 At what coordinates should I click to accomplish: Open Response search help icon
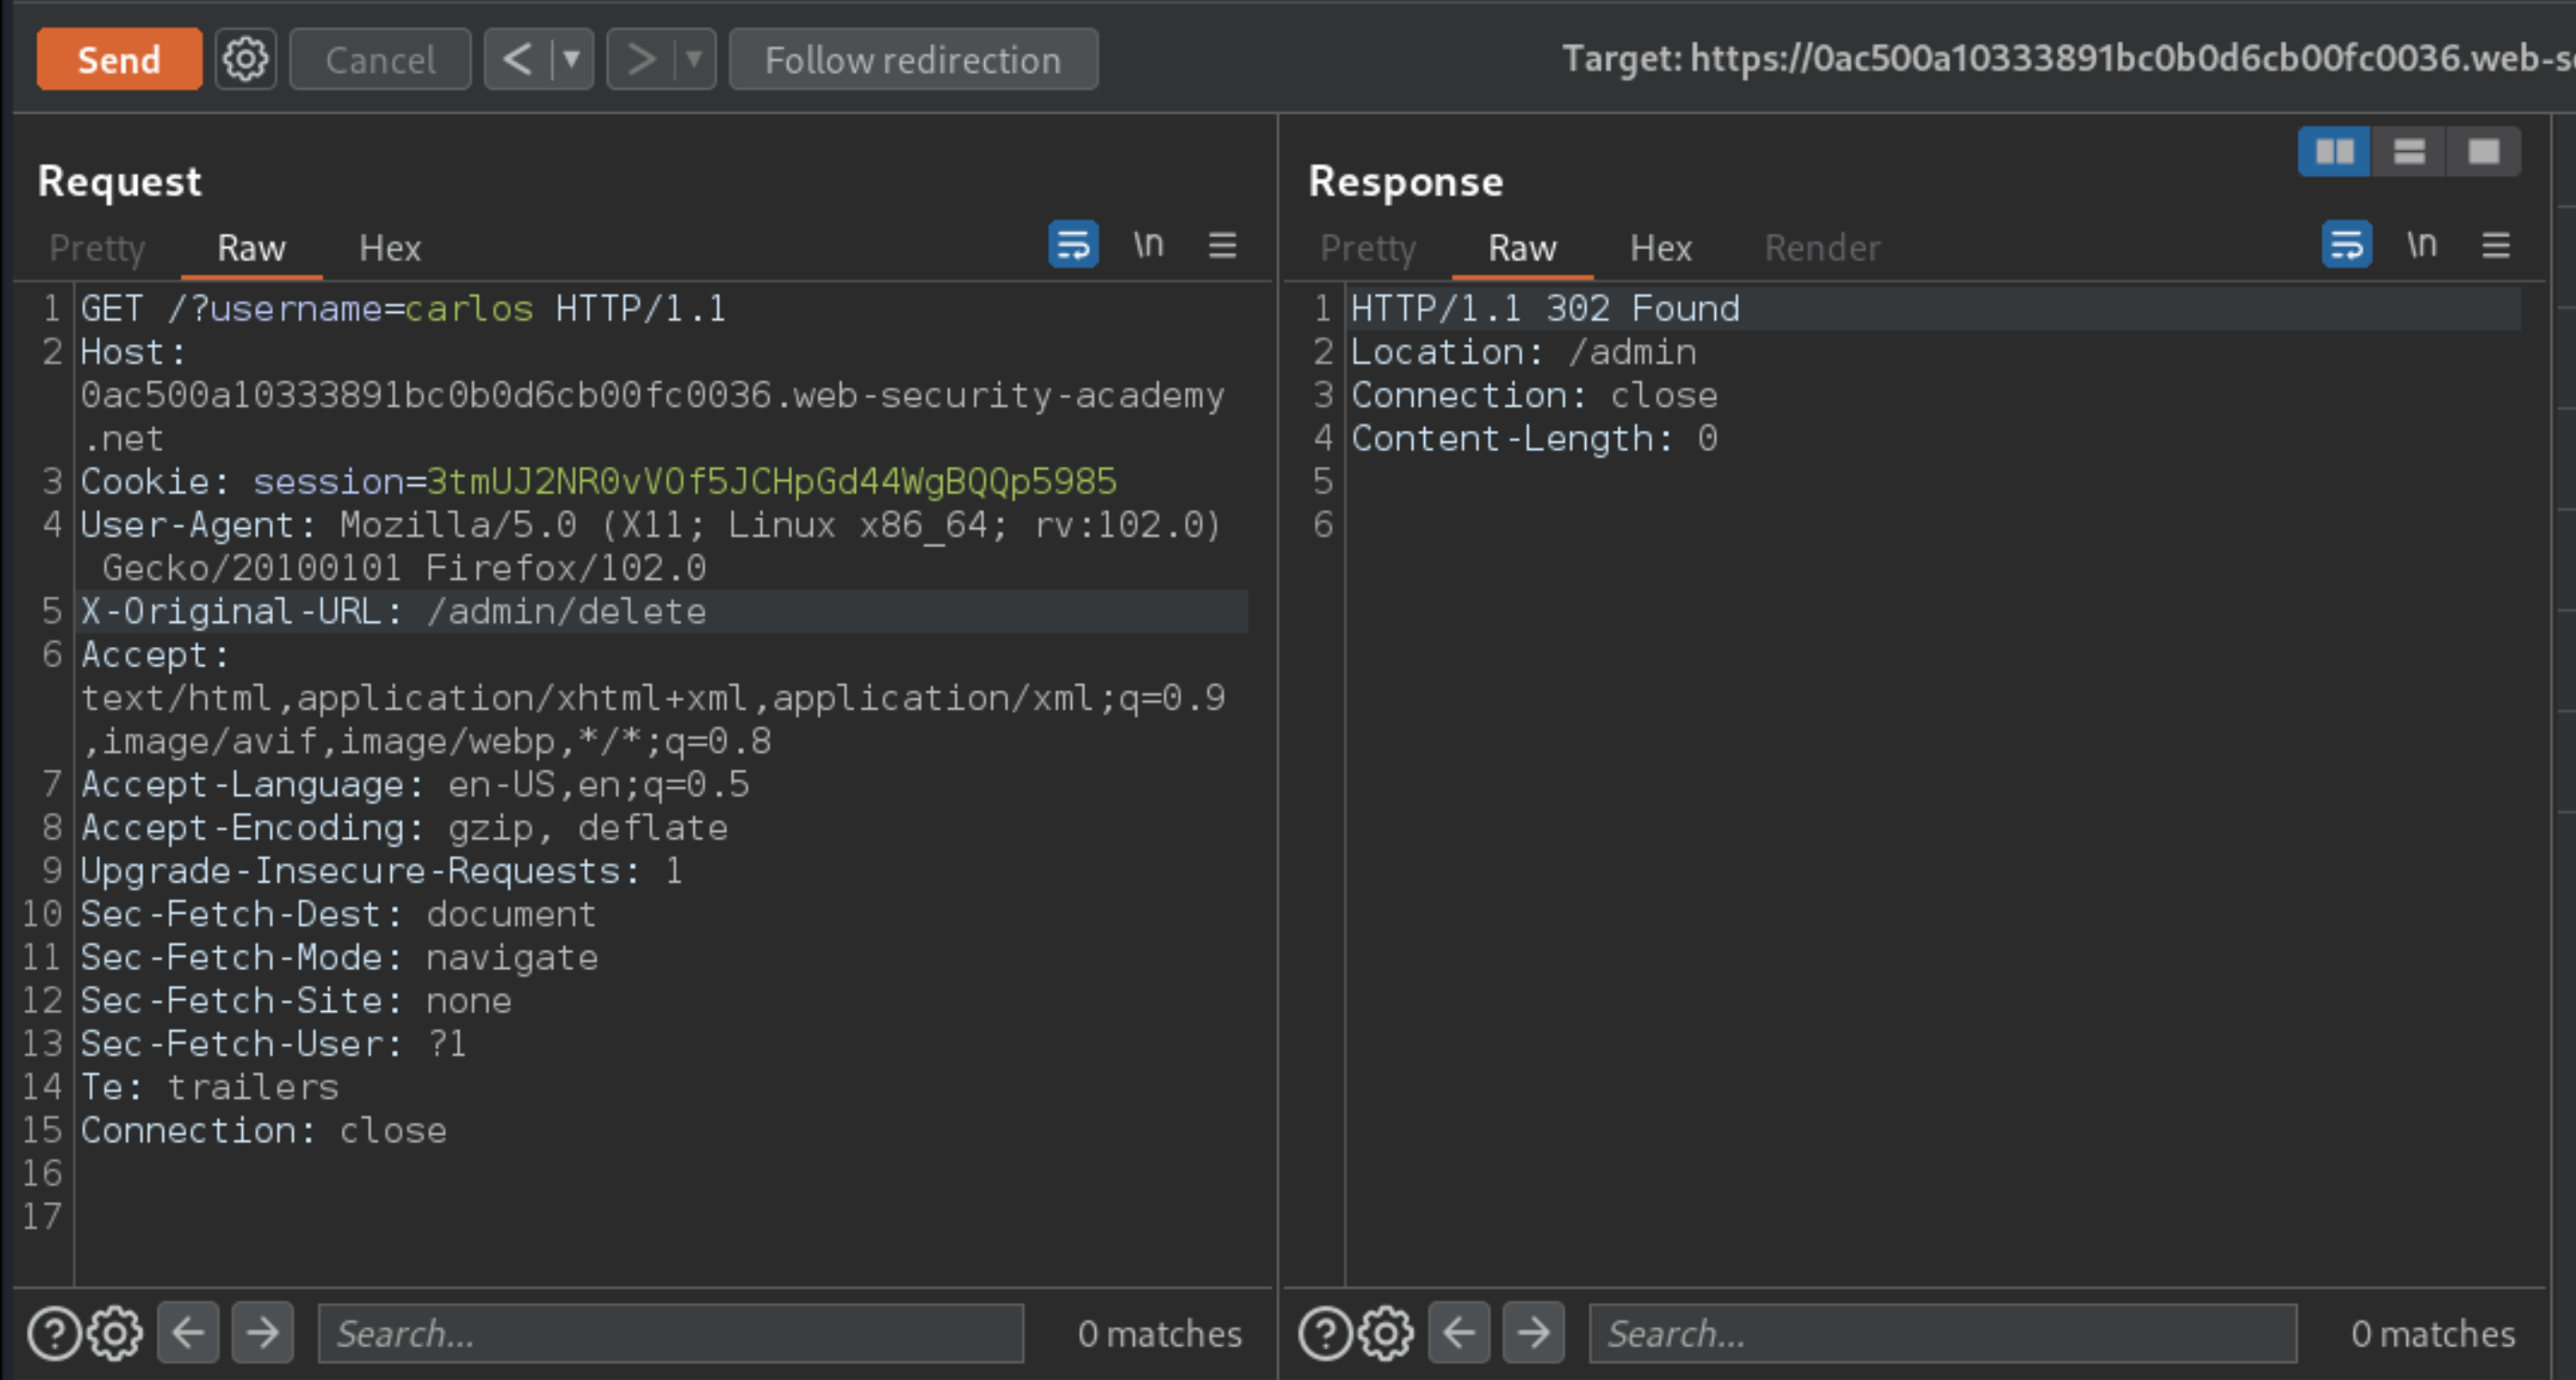point(1326,1333)
